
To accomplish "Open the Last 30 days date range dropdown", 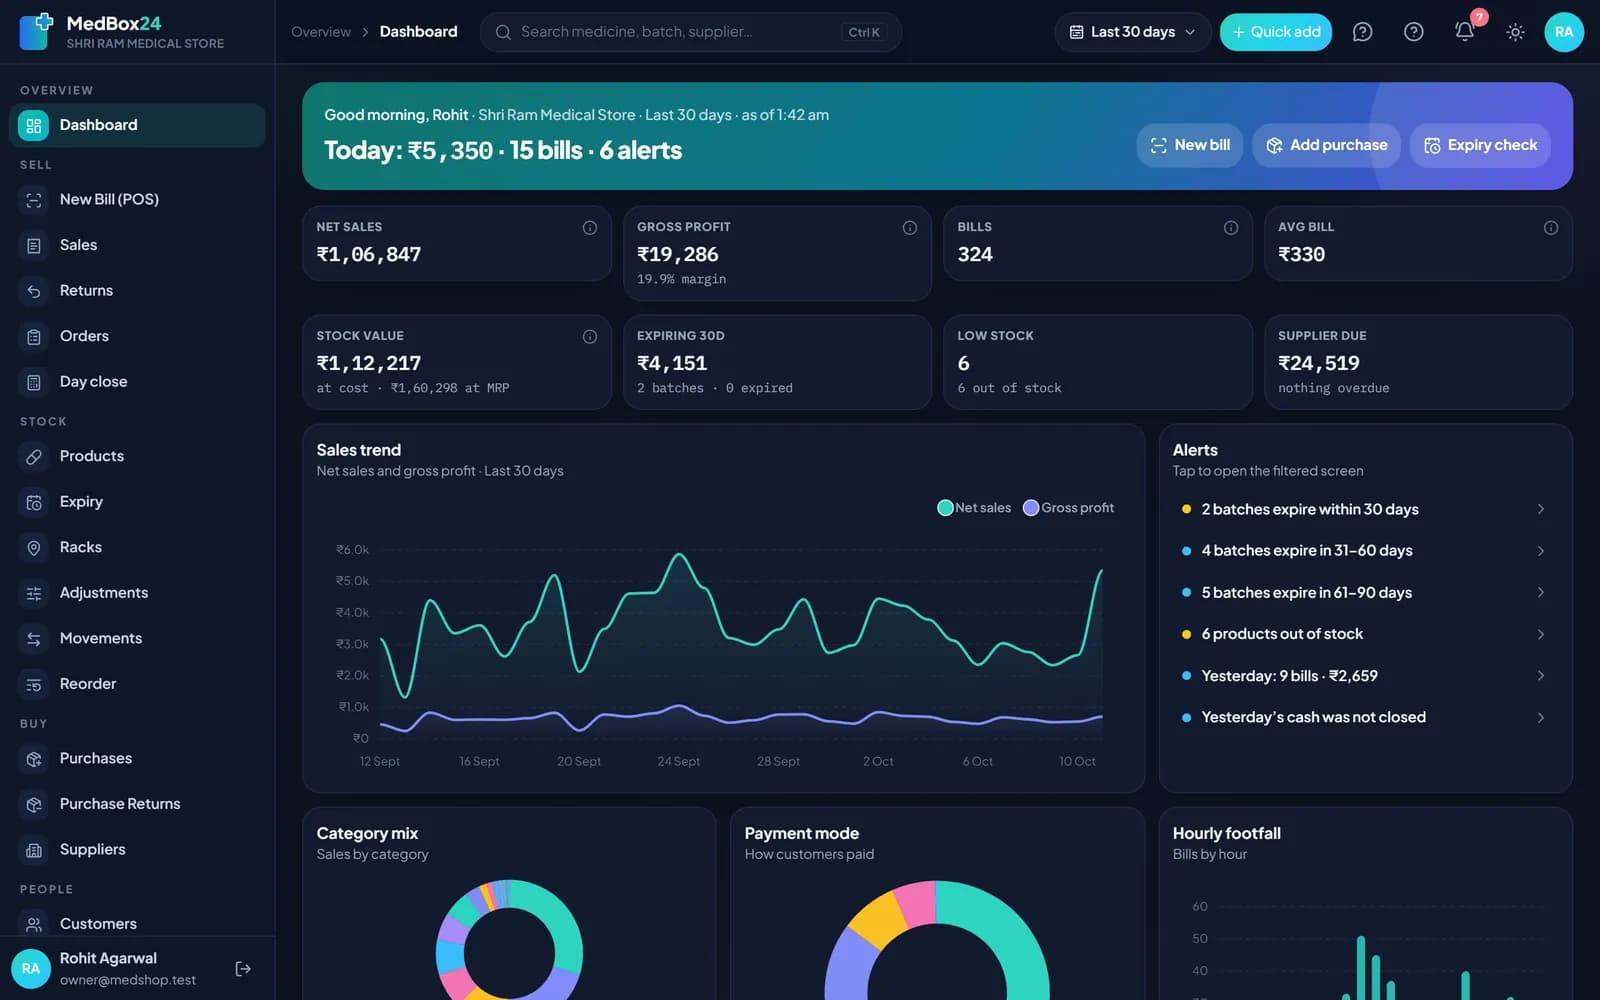I will (1132, 32).
